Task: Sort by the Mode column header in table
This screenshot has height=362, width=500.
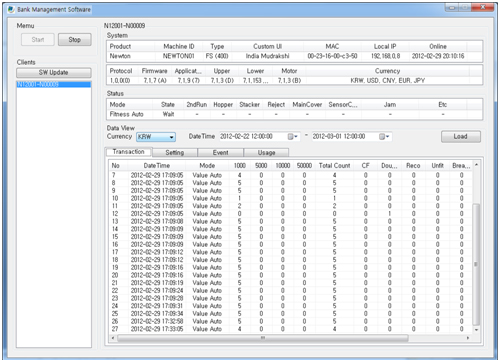Action: [207, 166]
